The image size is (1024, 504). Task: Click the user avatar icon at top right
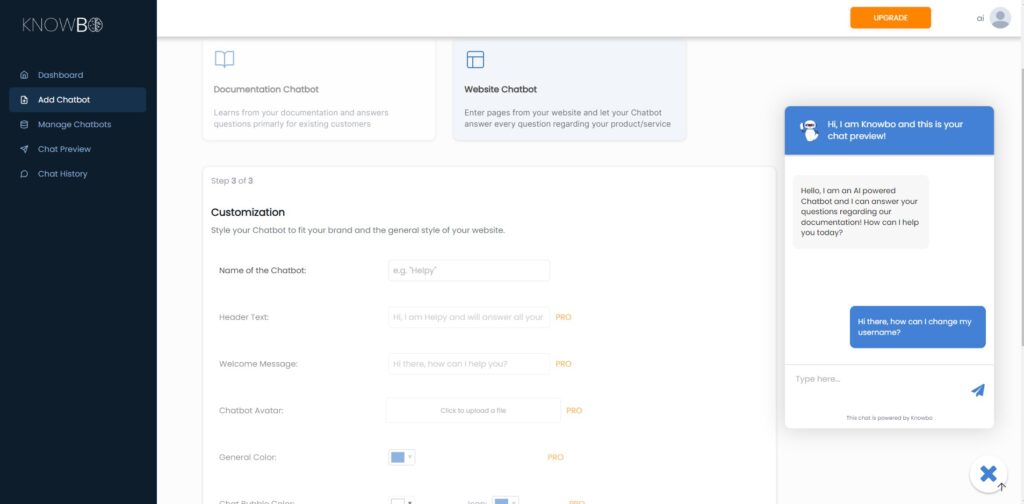click(1000, 18)
